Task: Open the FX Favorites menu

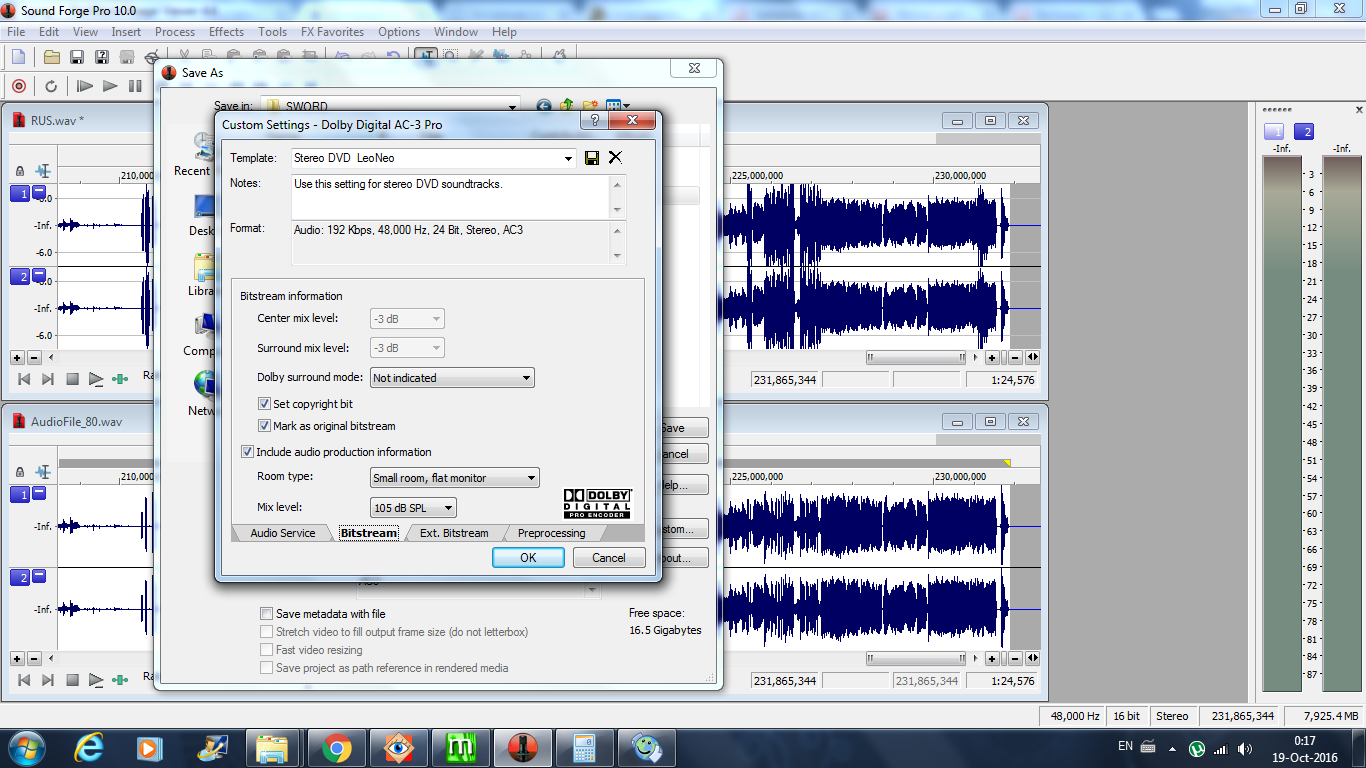Action: tap(332, 32)
